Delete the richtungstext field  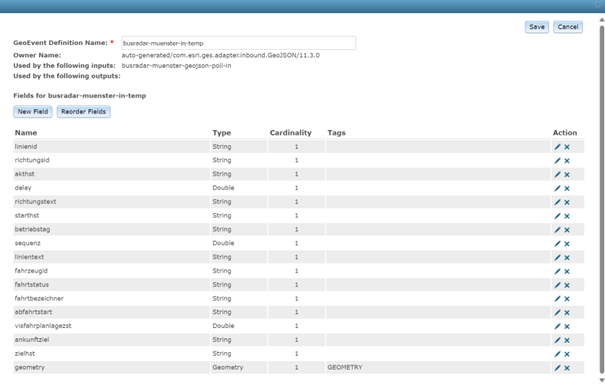pos(567,202)
